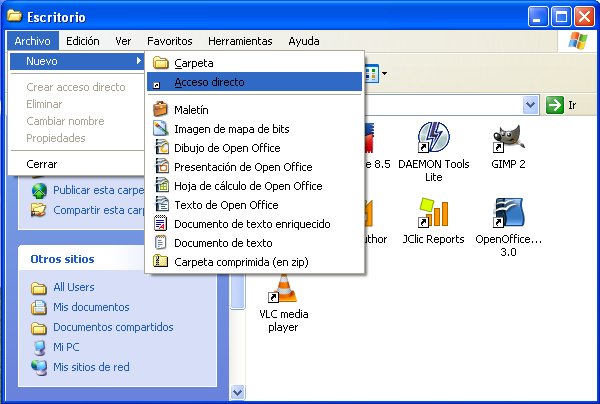The width and height of the screenshot is (600, 404).
Task: Click the sidebar scrollbar down arrow
Action: (238, 393)
